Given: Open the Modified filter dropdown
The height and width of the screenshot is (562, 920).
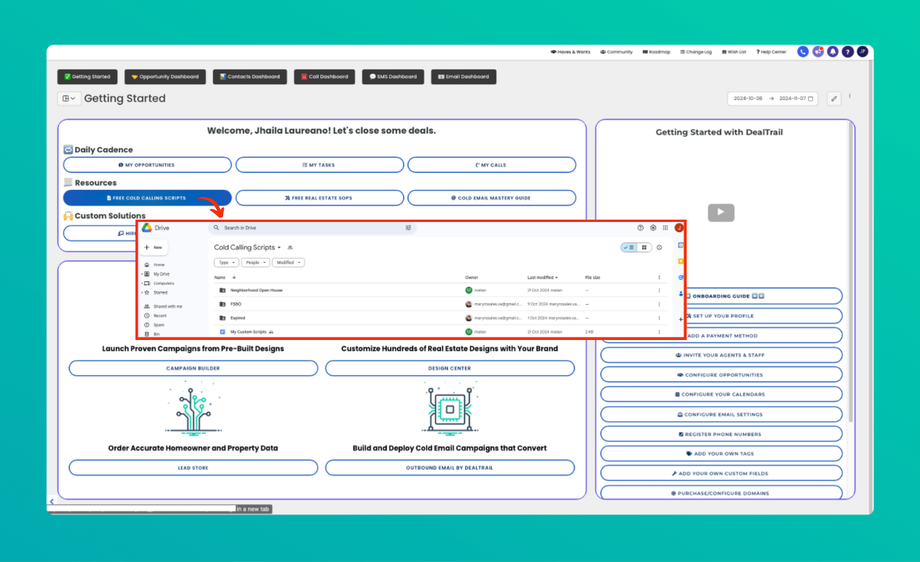Looking at the screenshot, I should (288, 263).
